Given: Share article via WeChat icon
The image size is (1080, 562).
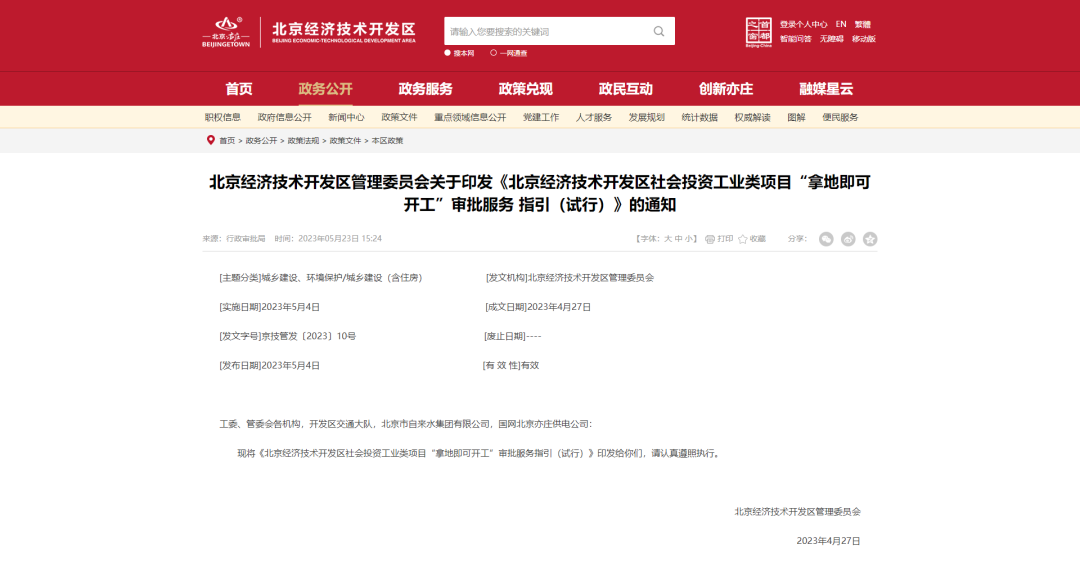Looking at the screenshot, I should [826, 239].
